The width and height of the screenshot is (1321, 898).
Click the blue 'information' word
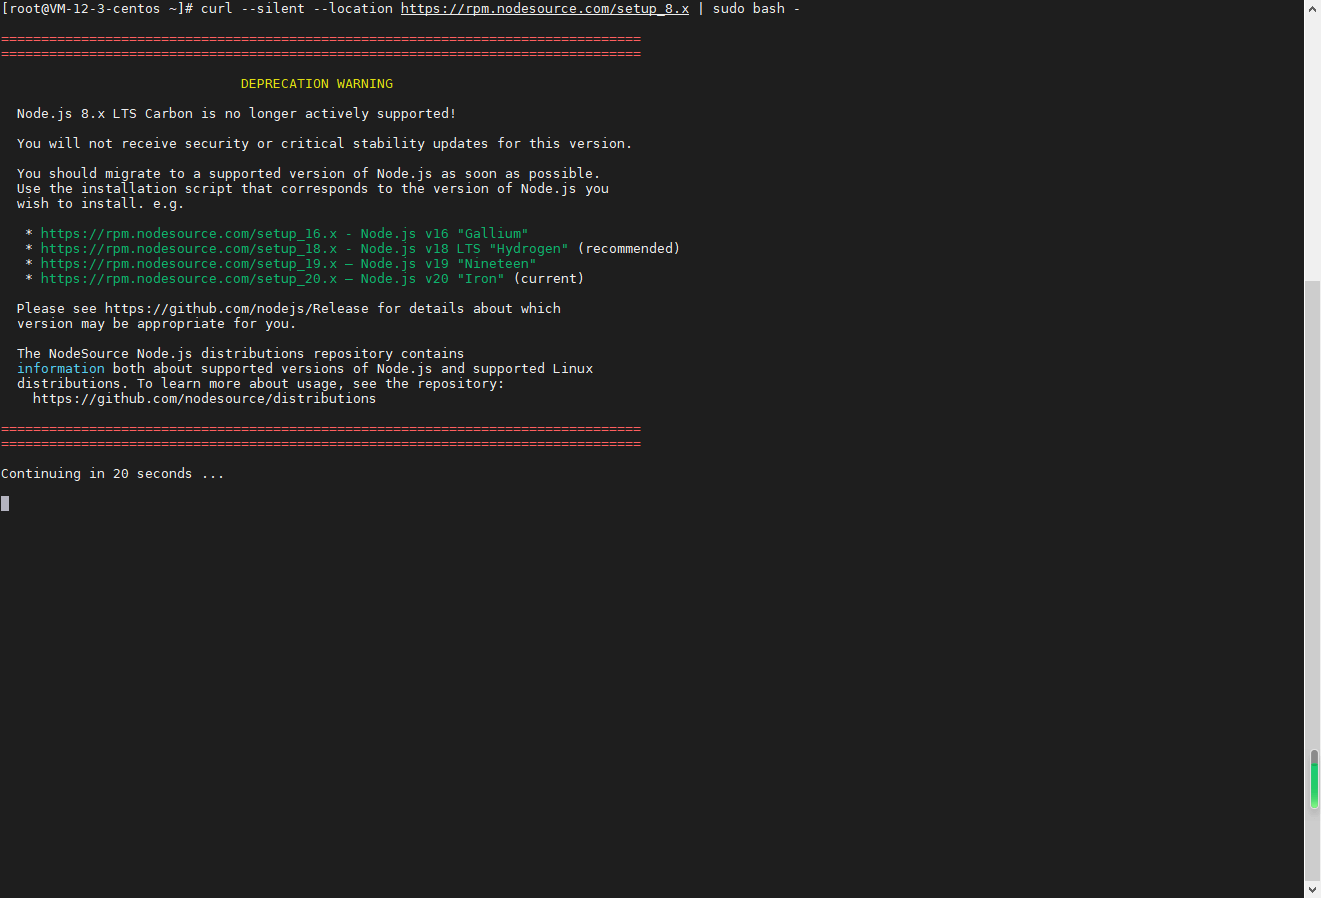(60, 368)
